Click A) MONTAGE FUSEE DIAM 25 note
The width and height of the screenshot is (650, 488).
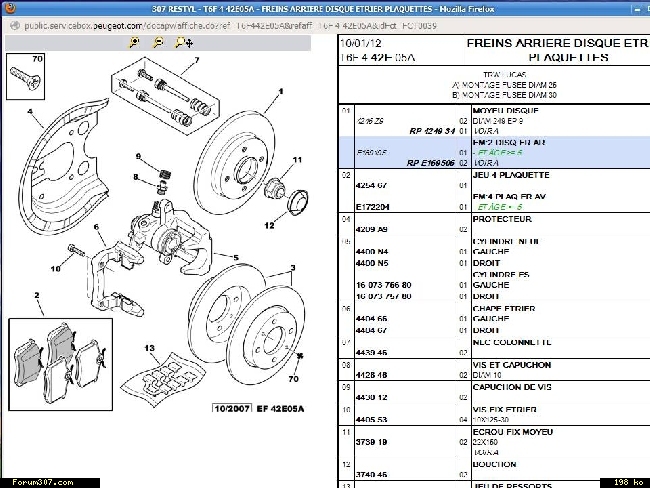pyautogui.click(x=504, y=85)
